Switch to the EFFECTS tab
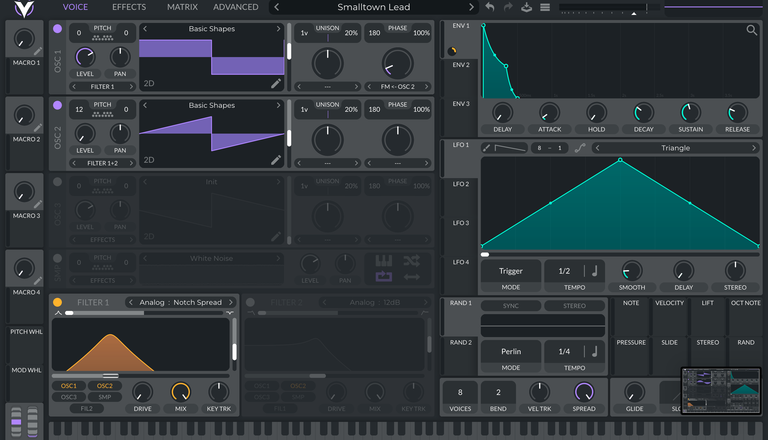The image size is (768, 440). 129,7
